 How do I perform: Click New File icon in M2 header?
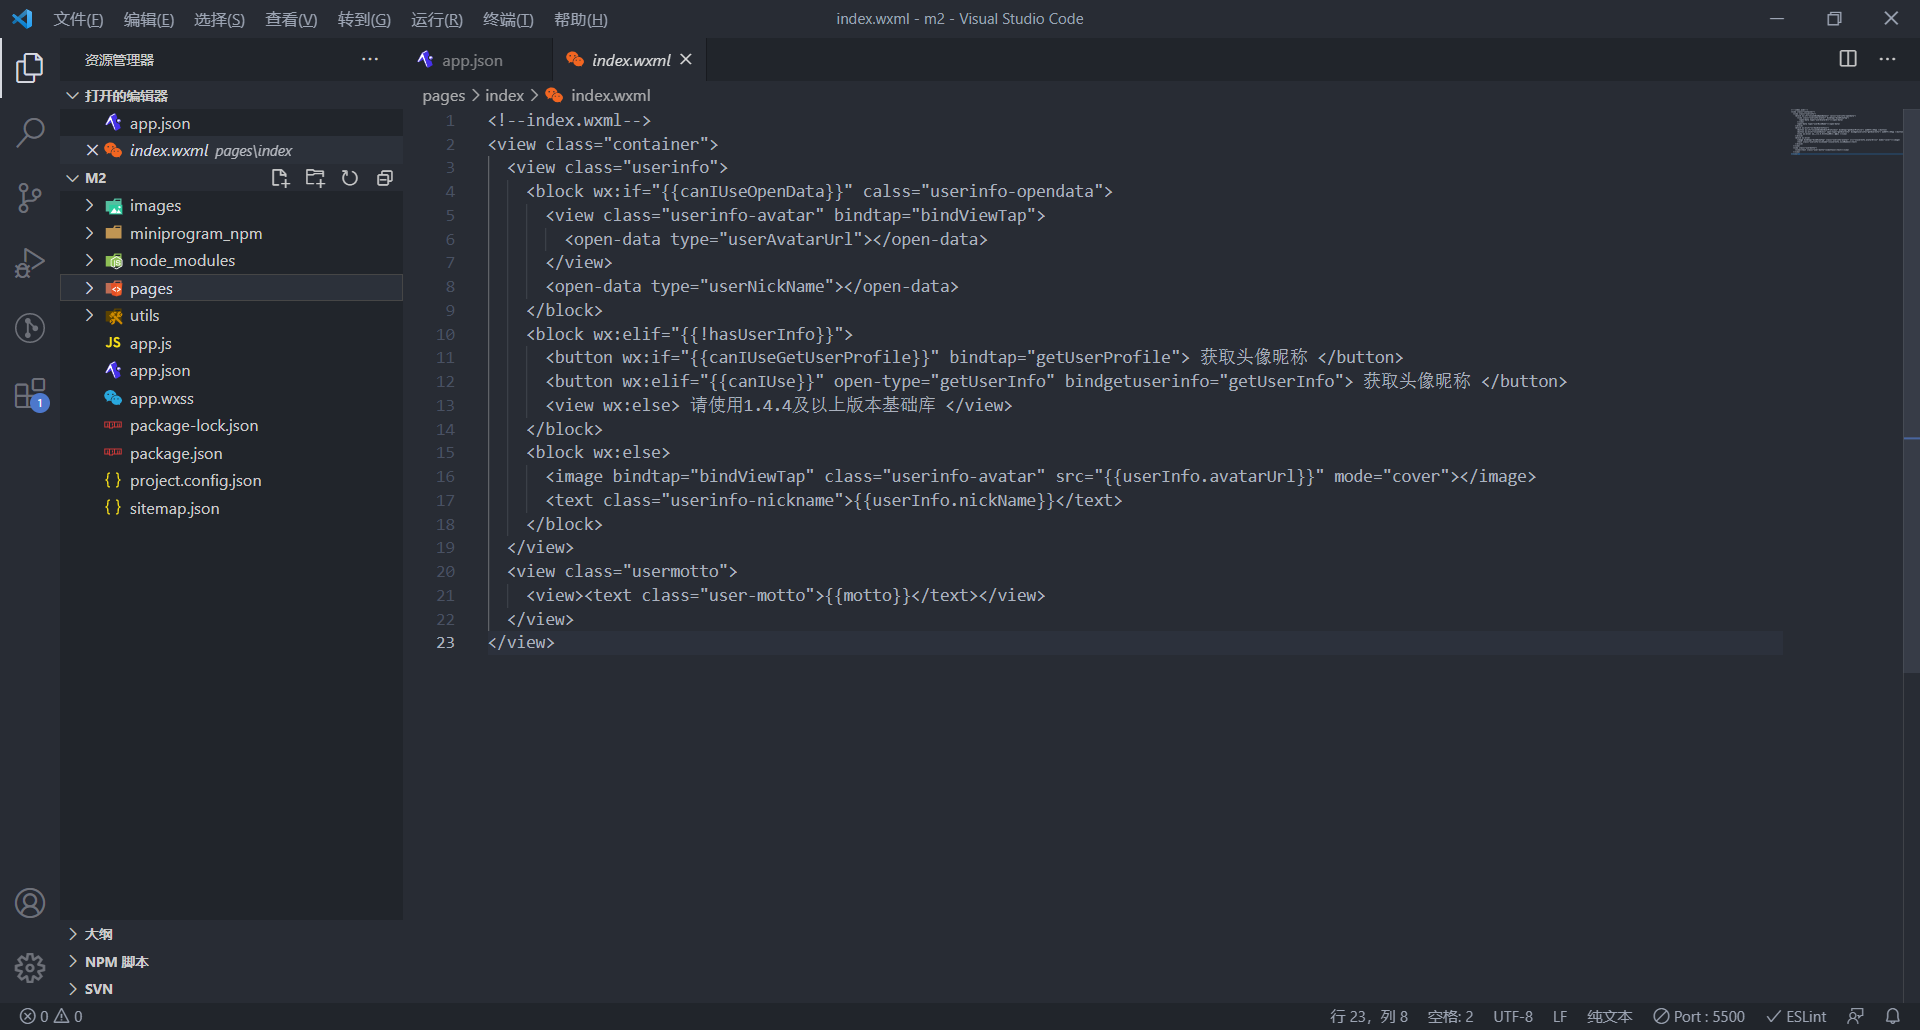pos(280,178)
